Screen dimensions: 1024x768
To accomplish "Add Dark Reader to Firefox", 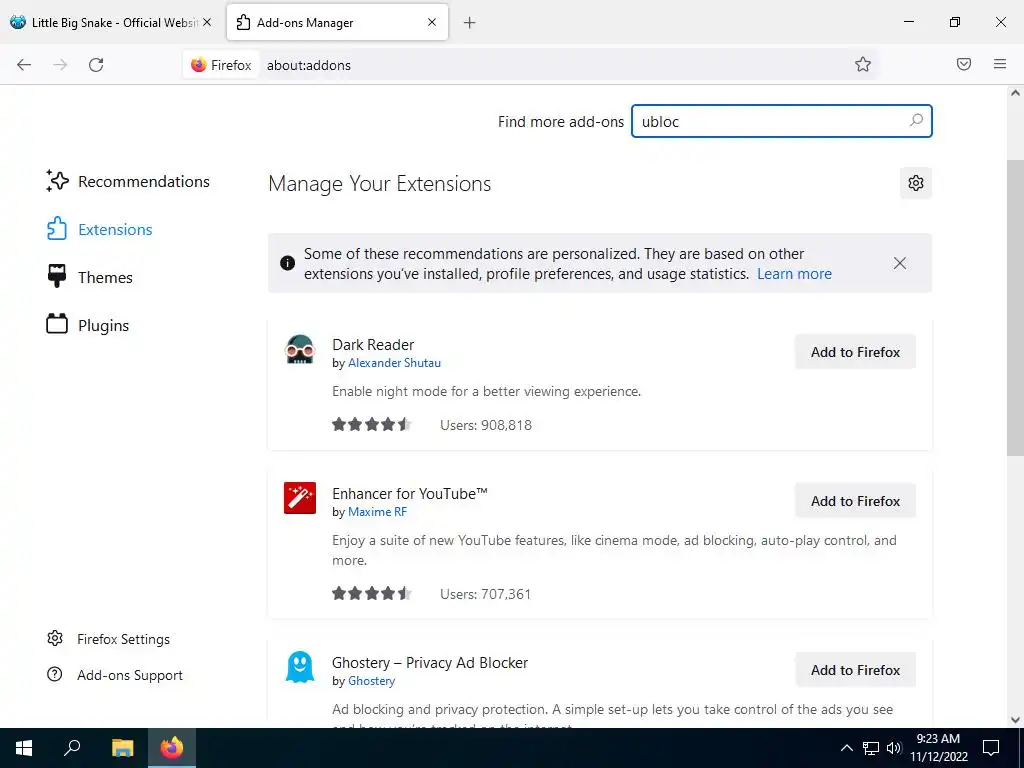I will 856,352.
